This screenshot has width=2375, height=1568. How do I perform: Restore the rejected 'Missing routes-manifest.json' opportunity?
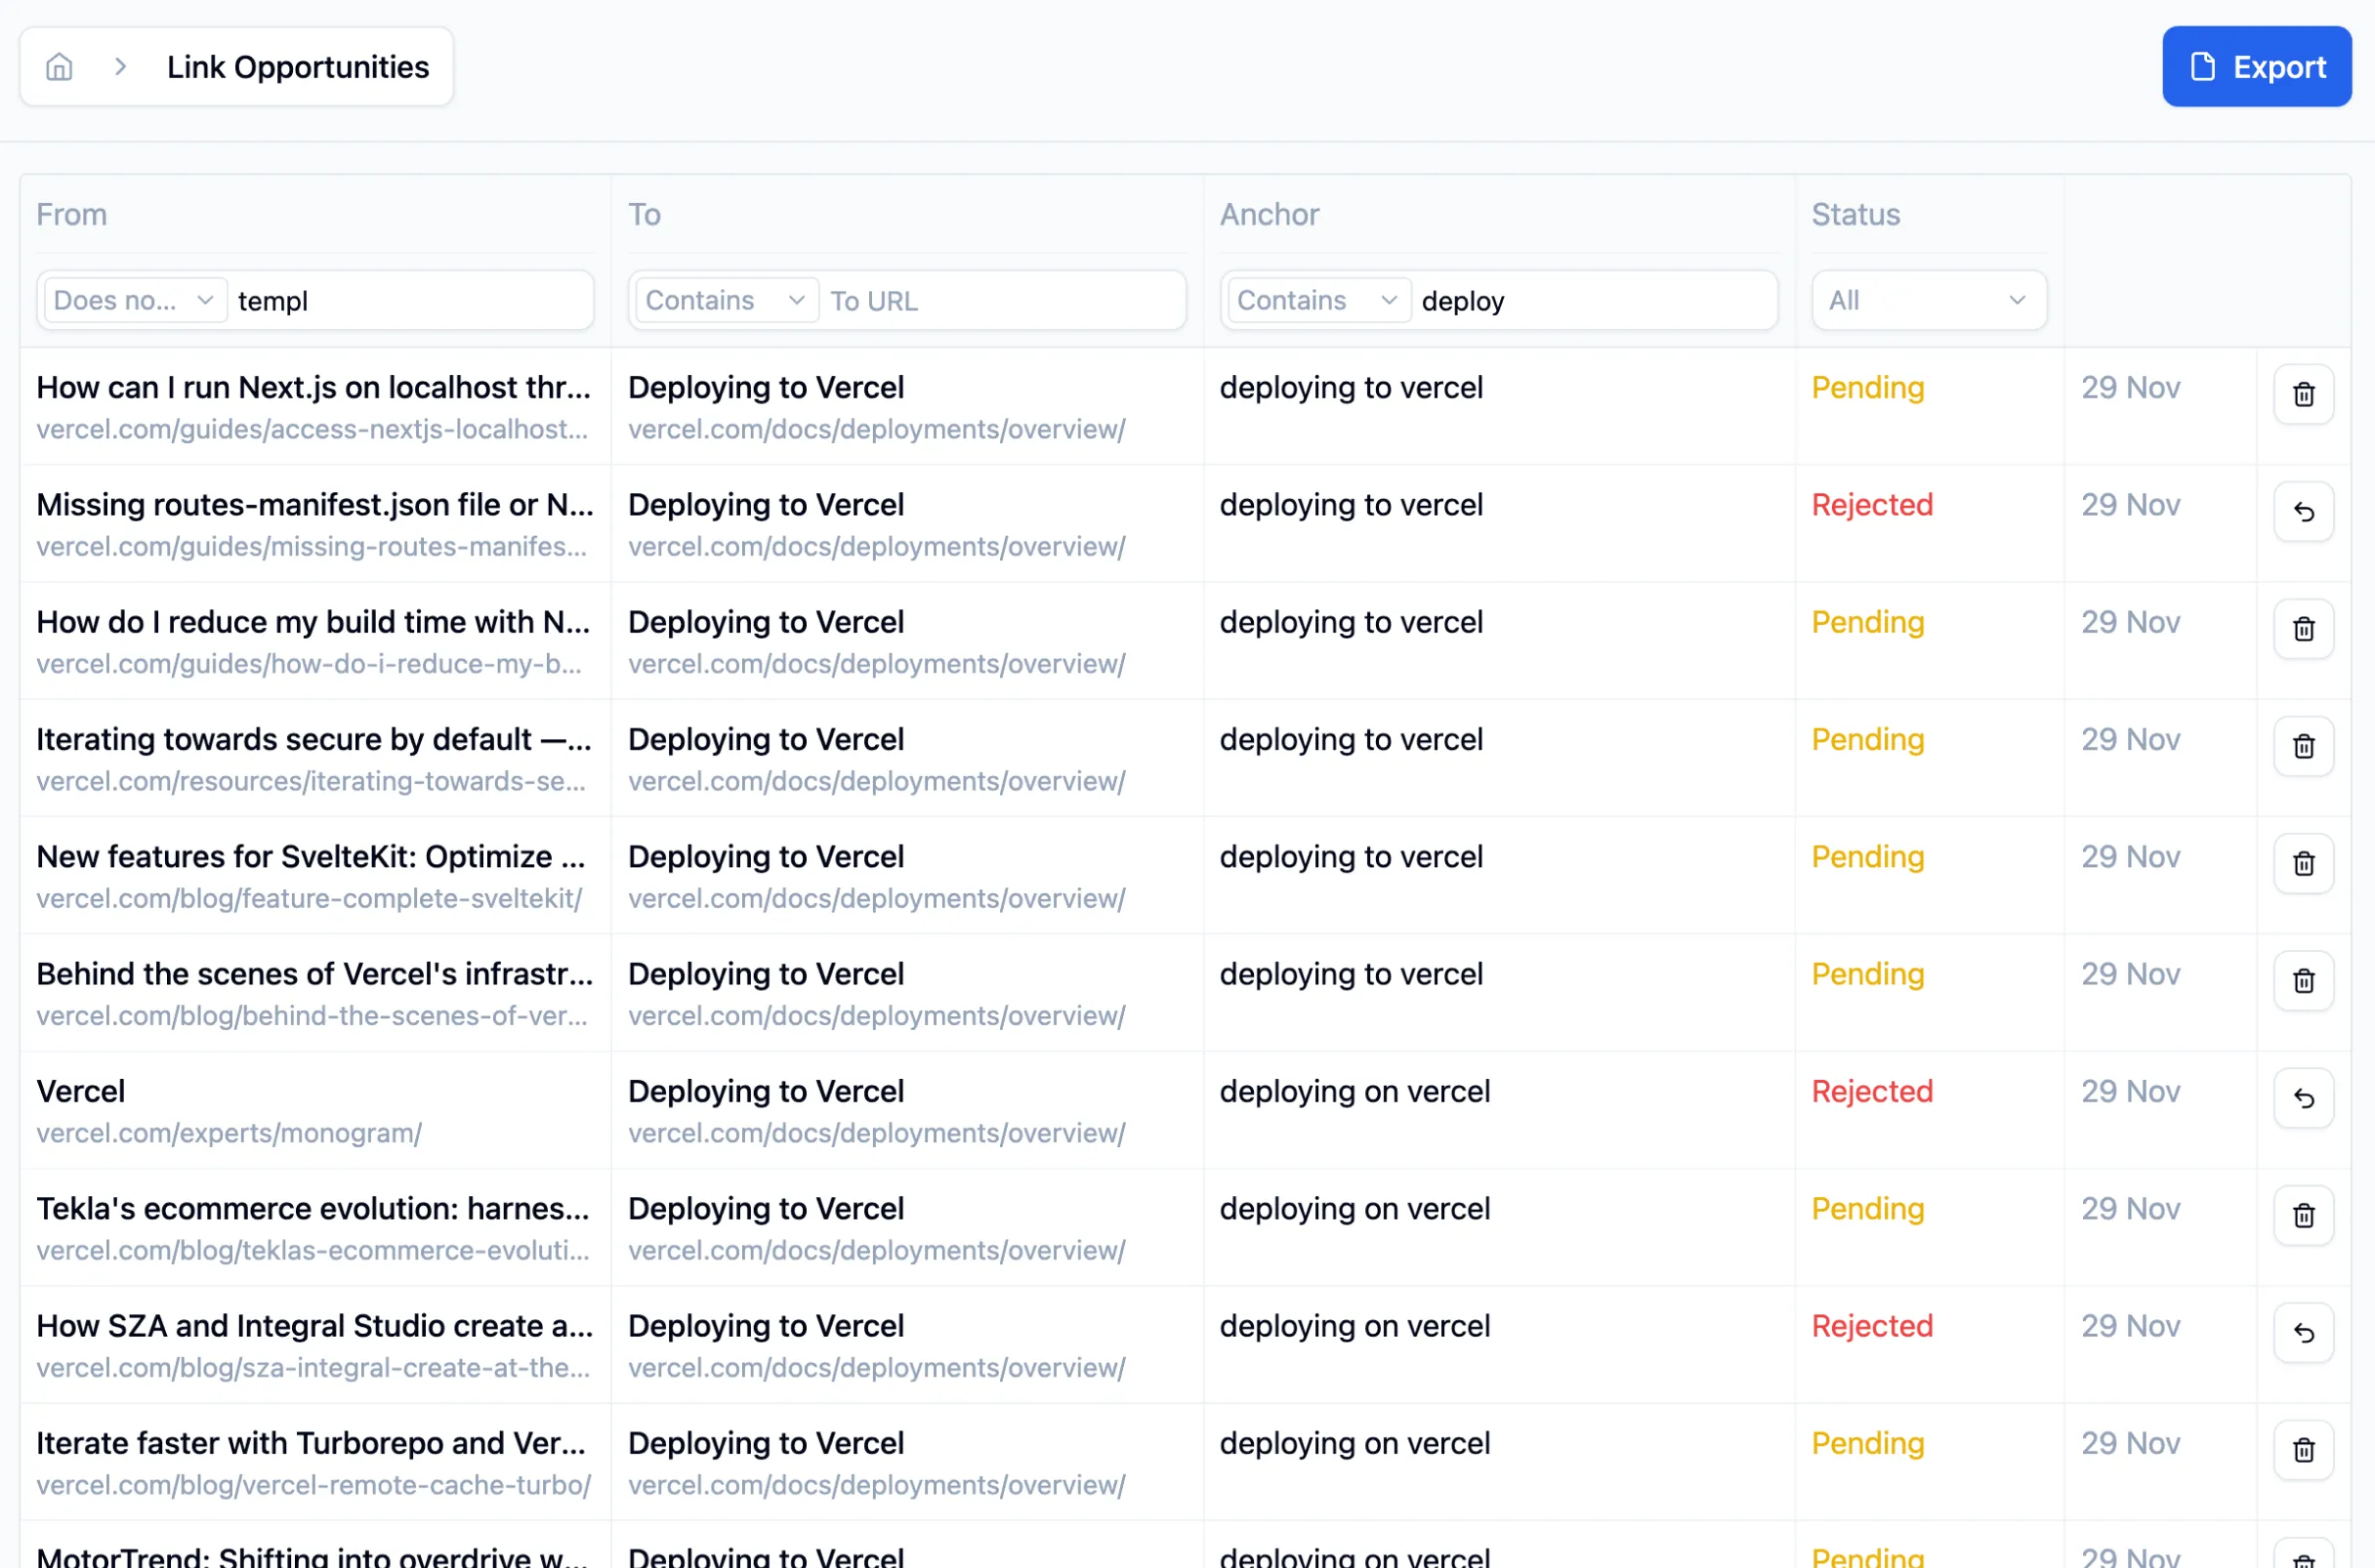point(2303,512)
